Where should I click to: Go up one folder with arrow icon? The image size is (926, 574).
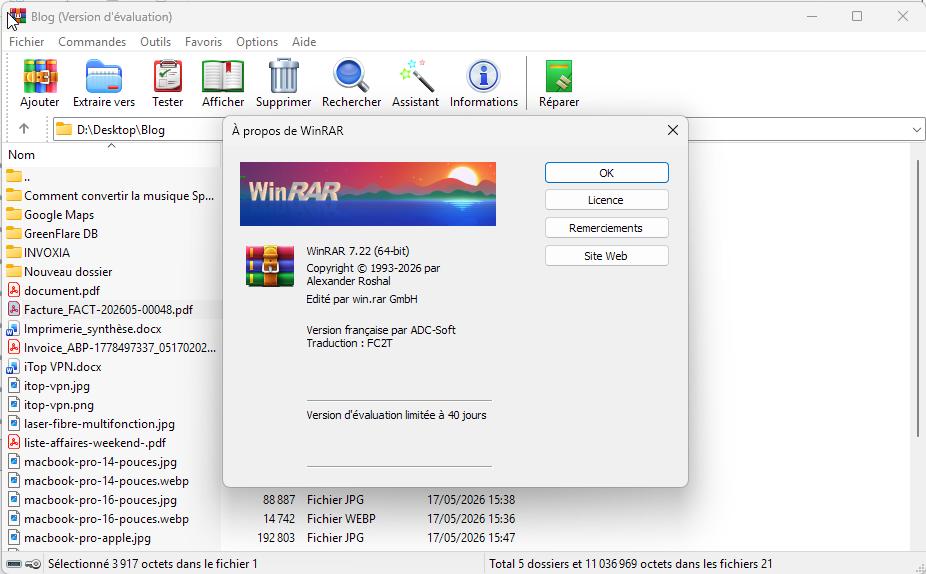coord(24,128)
